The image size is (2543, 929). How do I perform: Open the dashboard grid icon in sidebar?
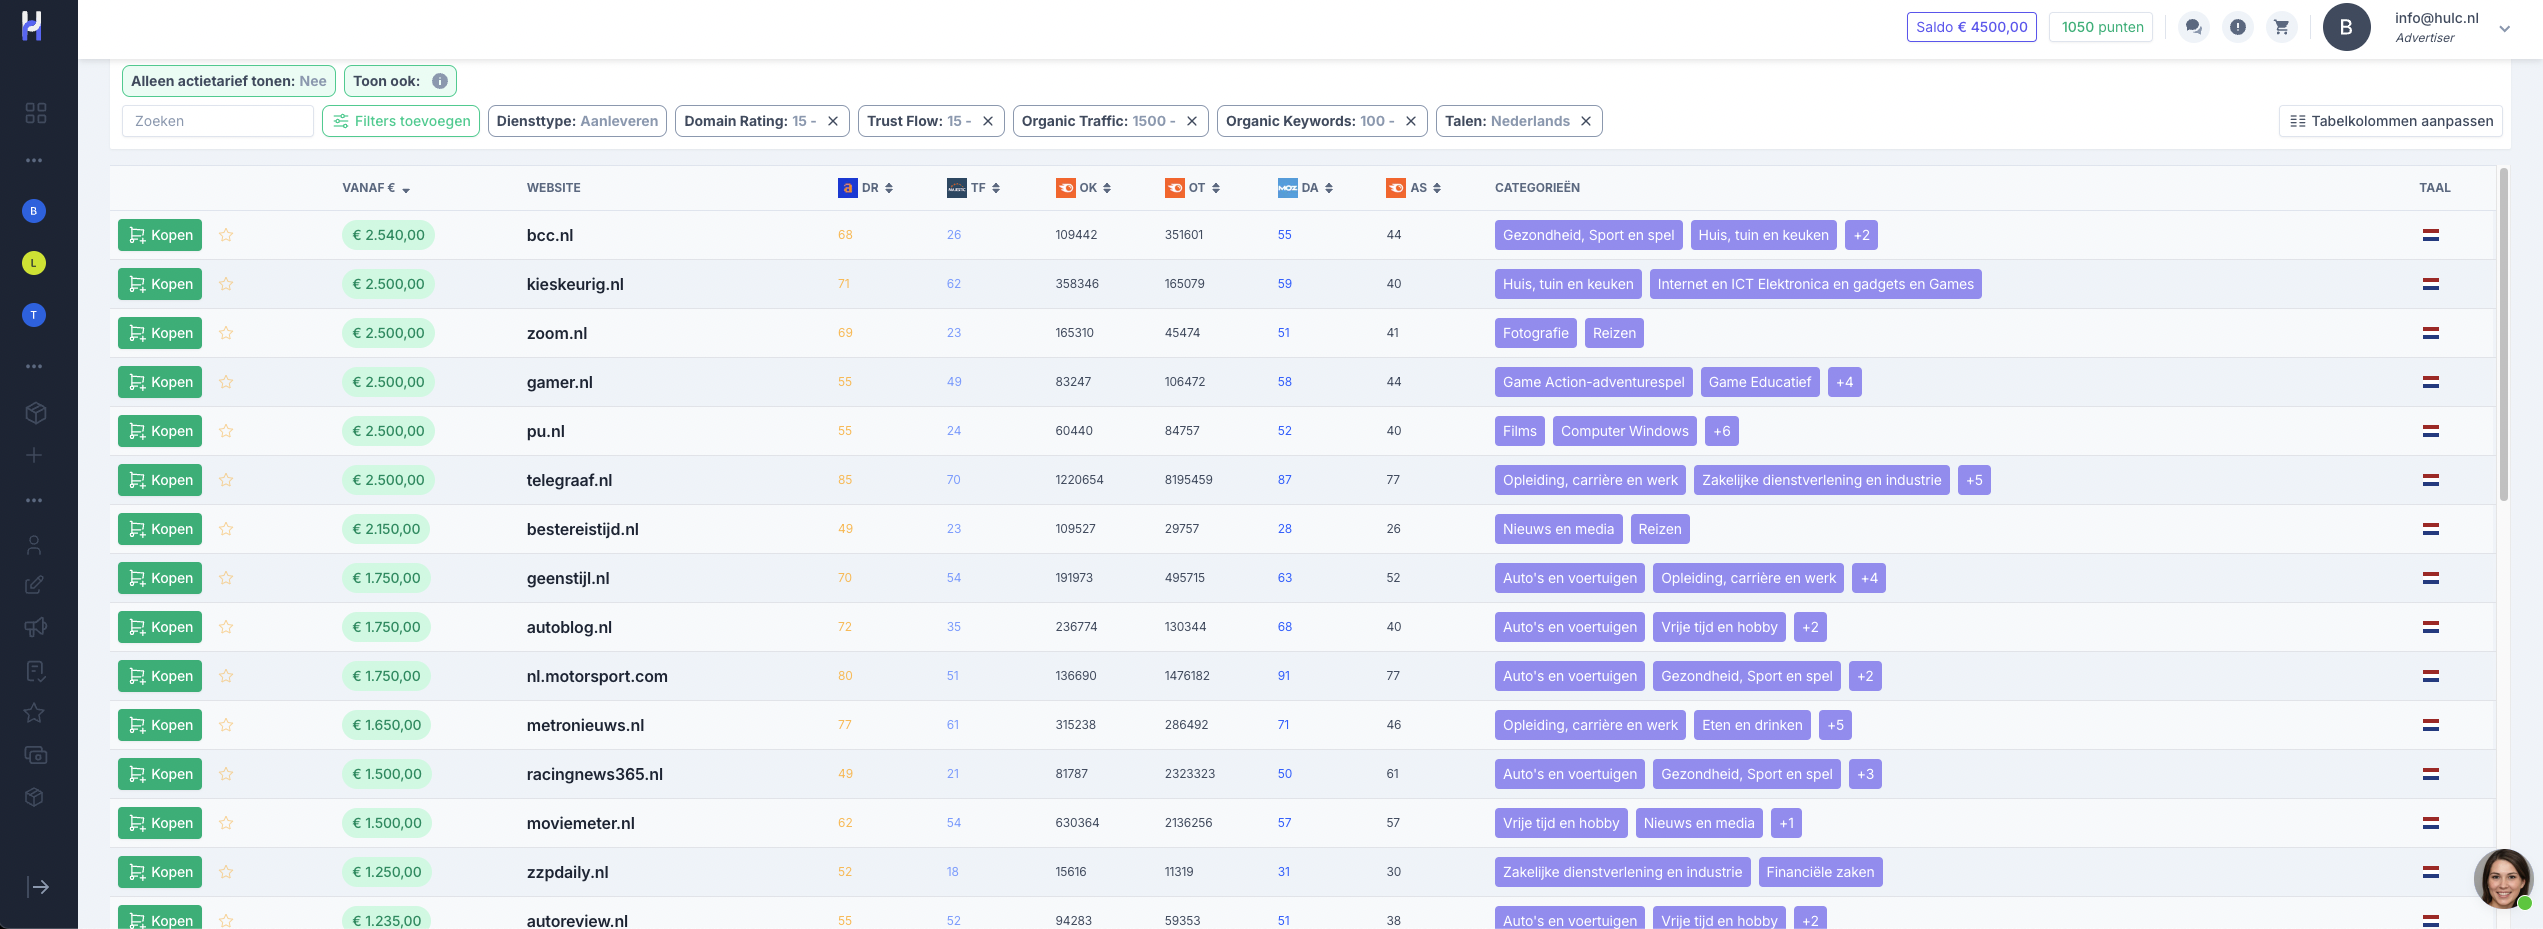[36, 113]
